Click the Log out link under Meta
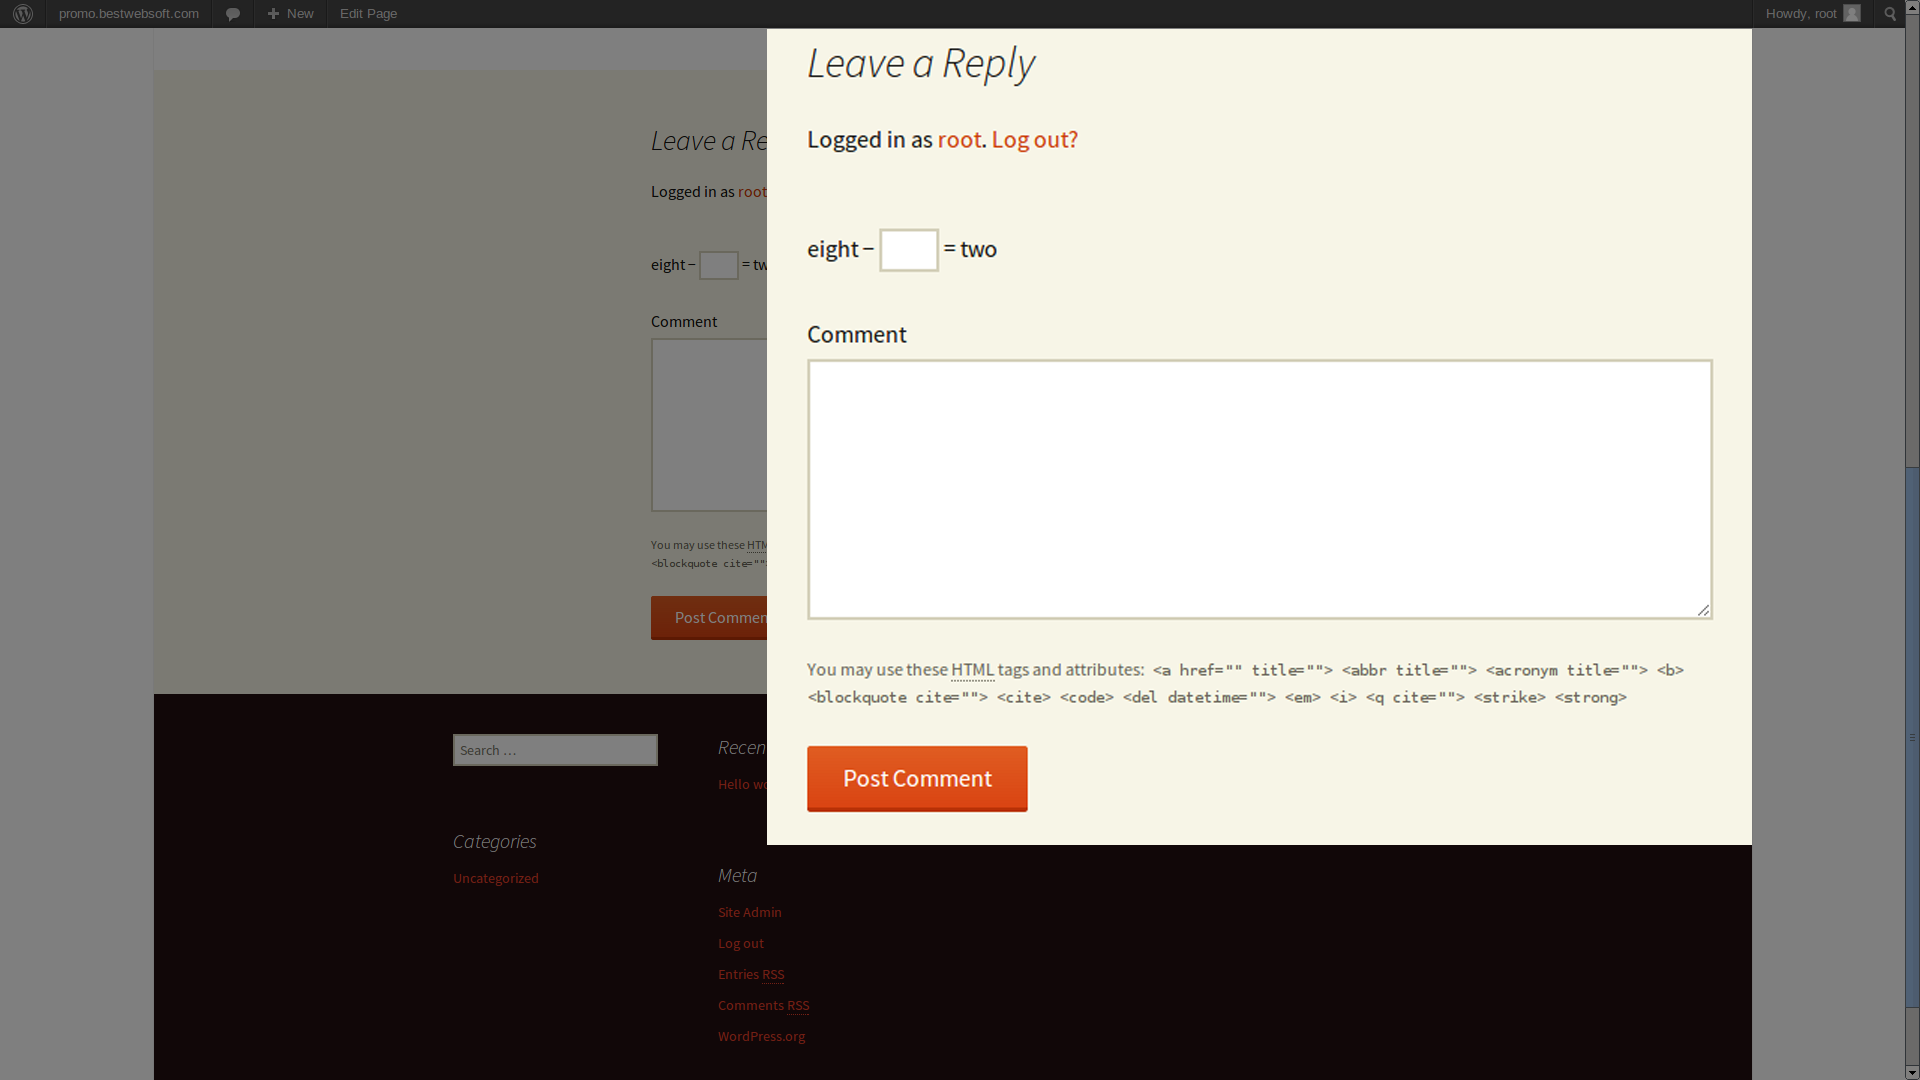 pyautogui.click(x=741, y=943)
